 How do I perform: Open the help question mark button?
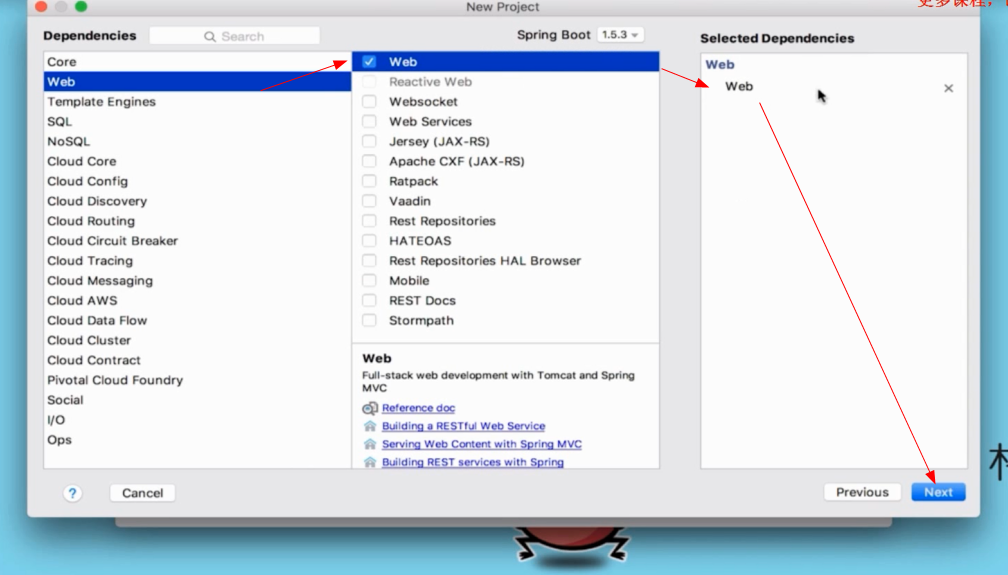click(x=73, y=493)
